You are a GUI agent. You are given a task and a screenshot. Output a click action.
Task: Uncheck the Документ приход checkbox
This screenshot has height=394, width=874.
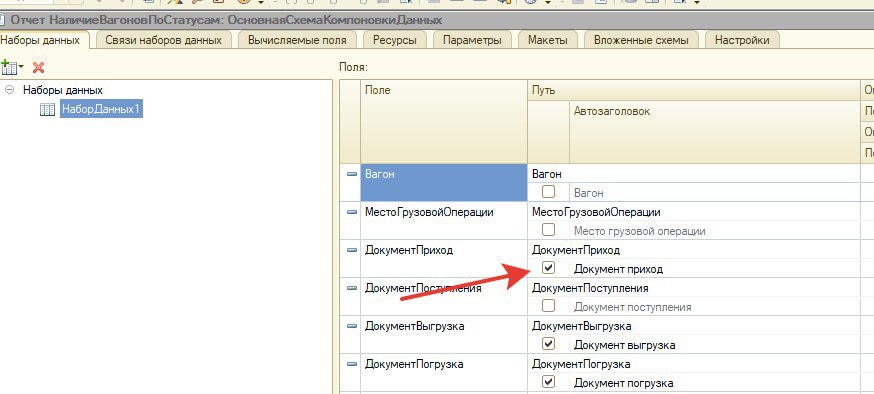point(548,268)
